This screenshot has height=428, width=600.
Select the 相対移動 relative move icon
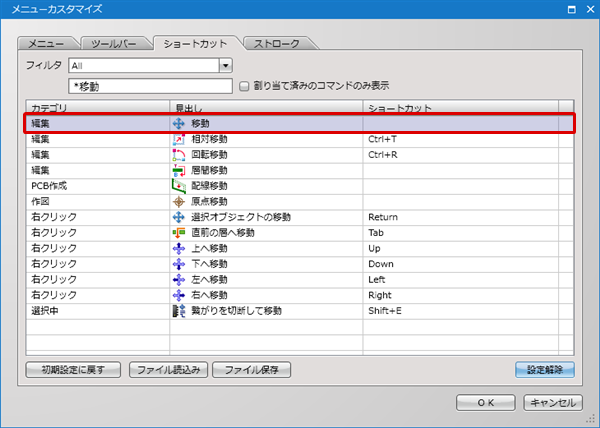point(180,139)
